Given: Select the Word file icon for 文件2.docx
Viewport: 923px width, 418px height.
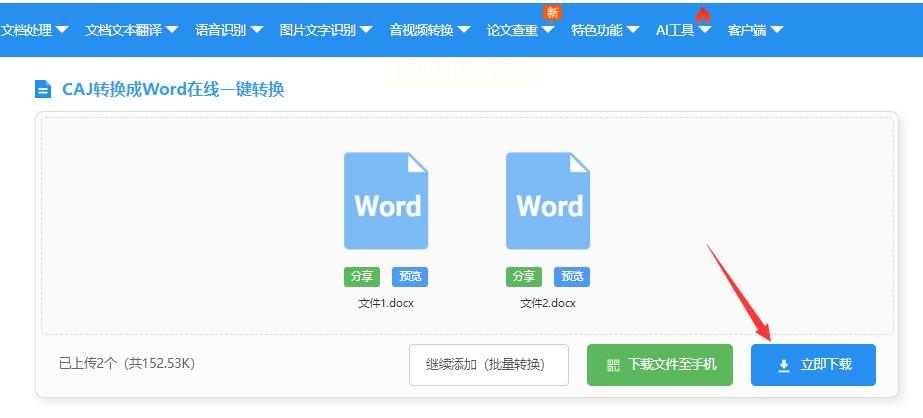Looking at the screenshot, I should pos(548,201).
